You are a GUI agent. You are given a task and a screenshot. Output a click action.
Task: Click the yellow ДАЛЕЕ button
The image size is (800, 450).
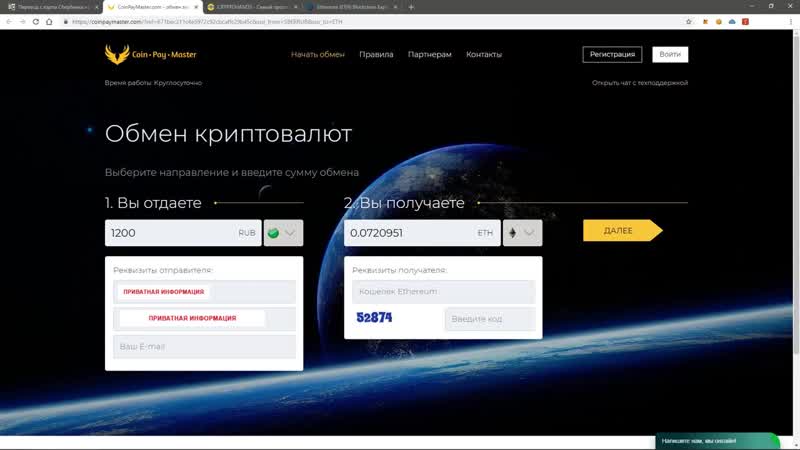[x=622, y=231]
